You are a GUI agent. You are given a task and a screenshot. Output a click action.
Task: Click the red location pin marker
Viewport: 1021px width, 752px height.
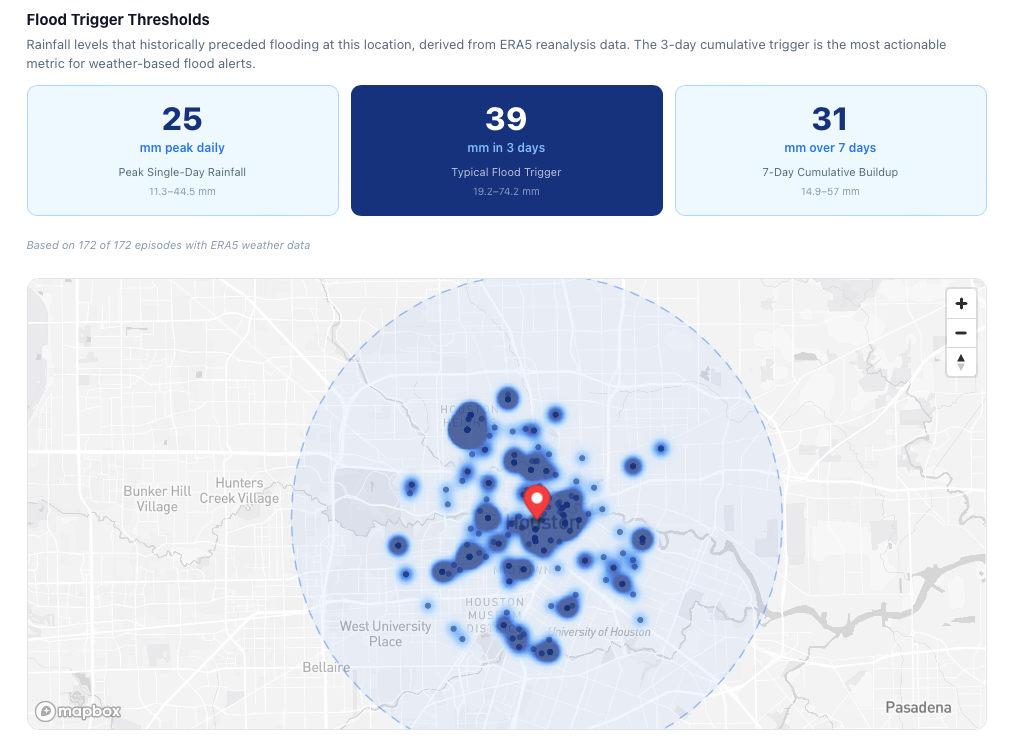click(x=537, y=500)
